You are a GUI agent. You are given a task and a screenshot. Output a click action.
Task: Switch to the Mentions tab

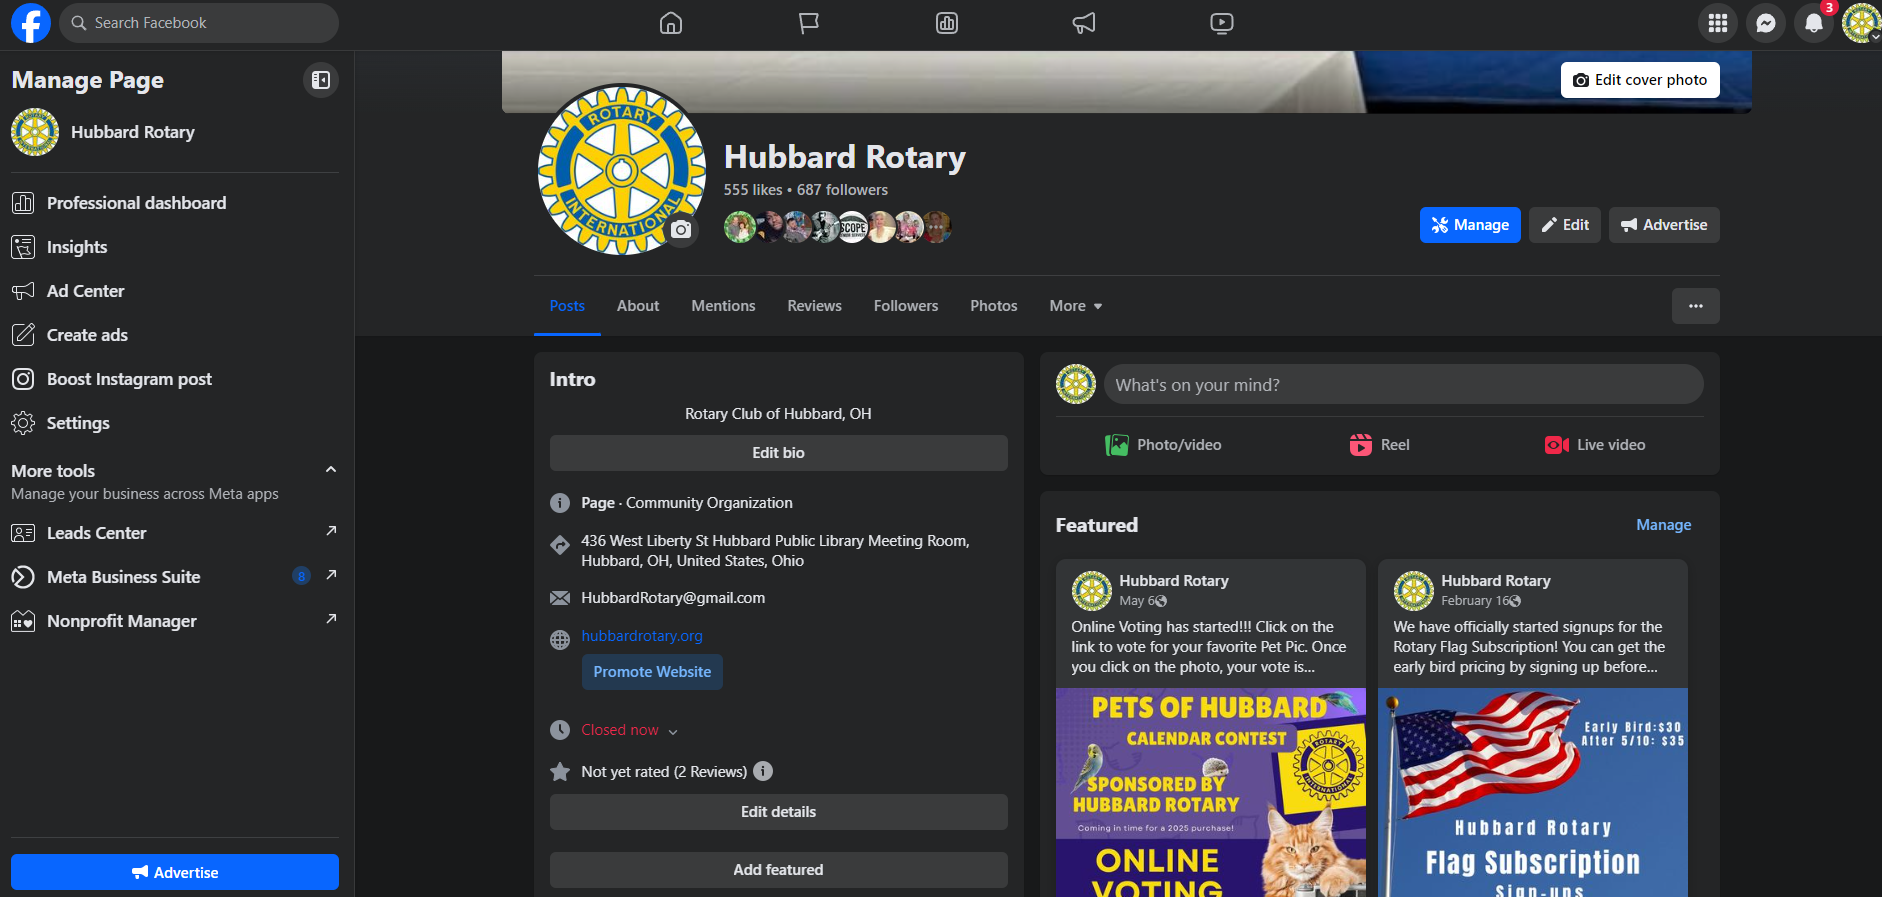click(723, 306)
